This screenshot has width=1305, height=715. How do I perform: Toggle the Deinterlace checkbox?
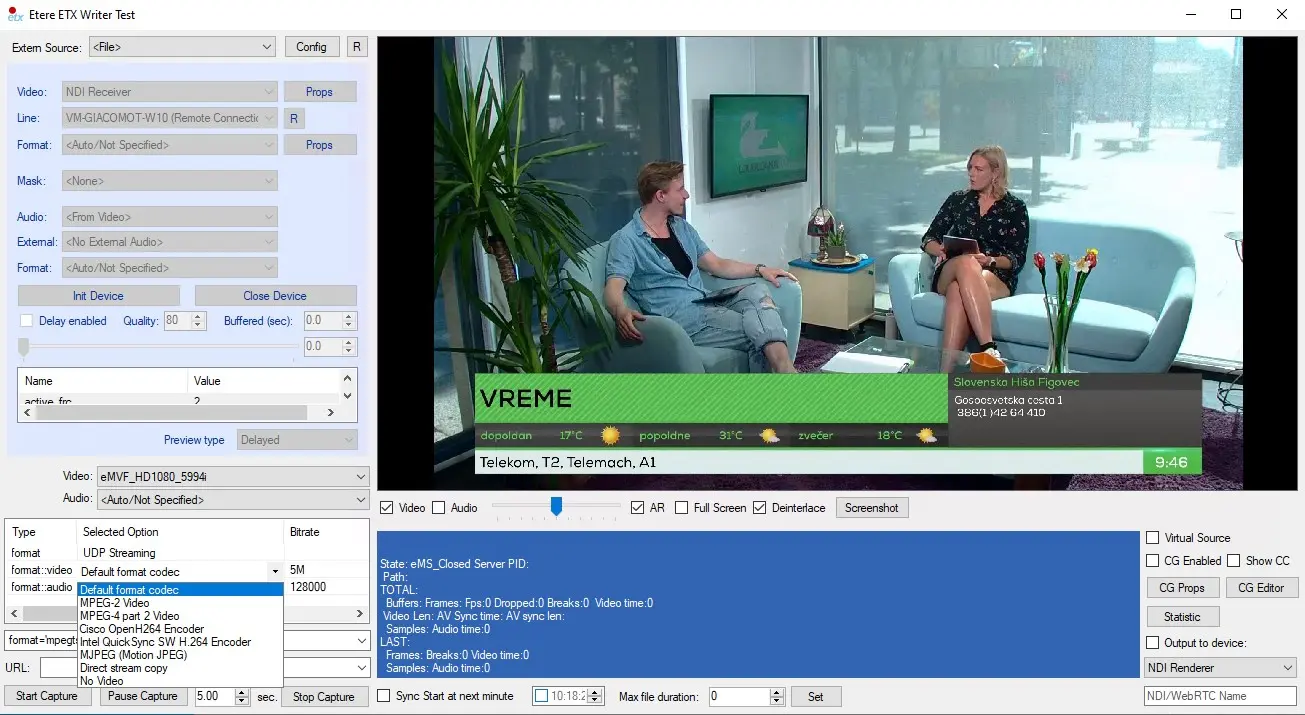(x=759, y=508)
